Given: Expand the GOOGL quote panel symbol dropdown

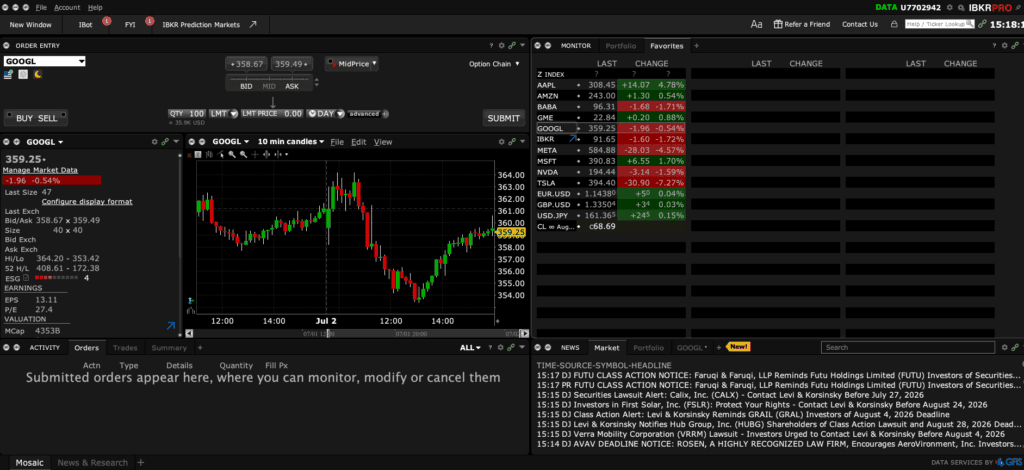Looking at the screenshot, I should click(61, 142).
